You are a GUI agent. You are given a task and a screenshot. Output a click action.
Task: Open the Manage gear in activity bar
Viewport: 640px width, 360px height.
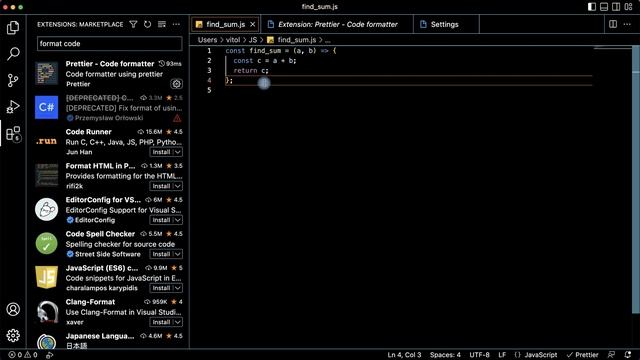tap(13, 336)
